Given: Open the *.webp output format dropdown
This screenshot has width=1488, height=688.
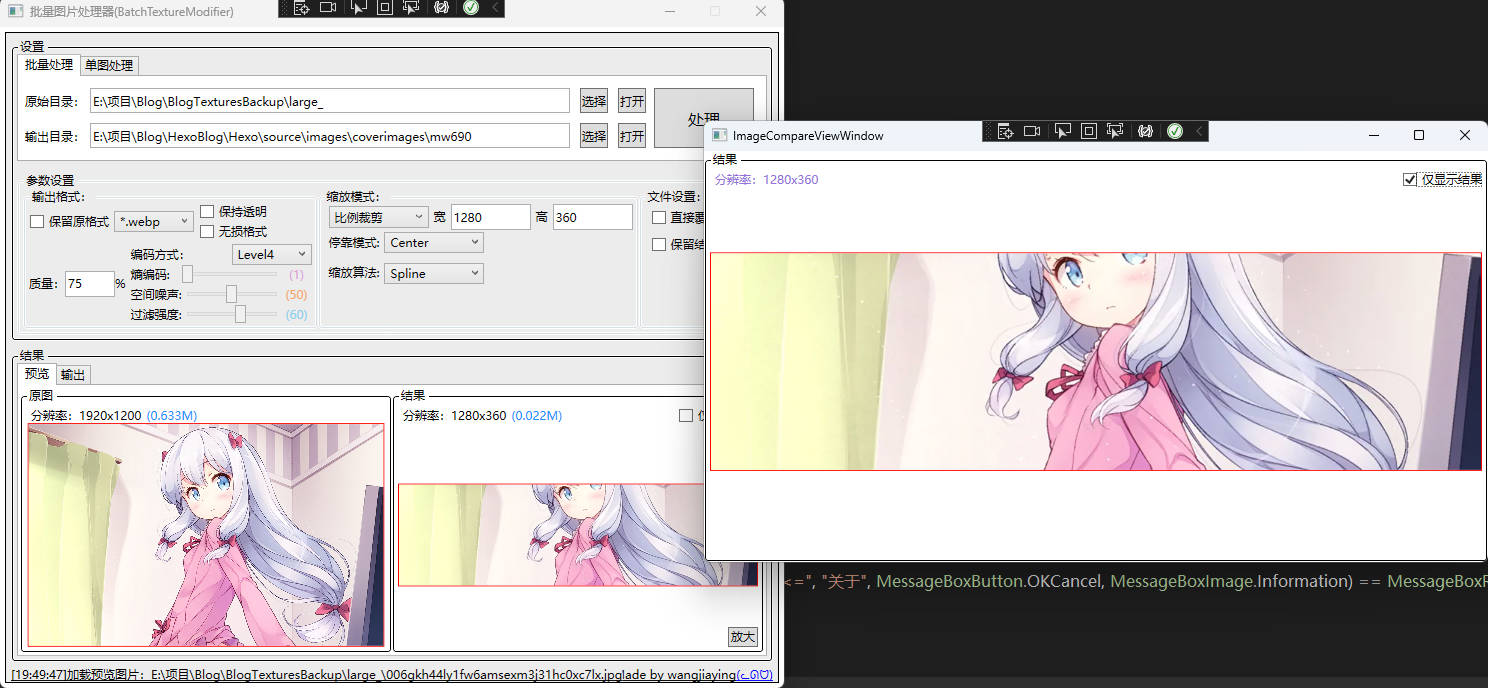Looking at the screenshot, I should pos(154,222).
